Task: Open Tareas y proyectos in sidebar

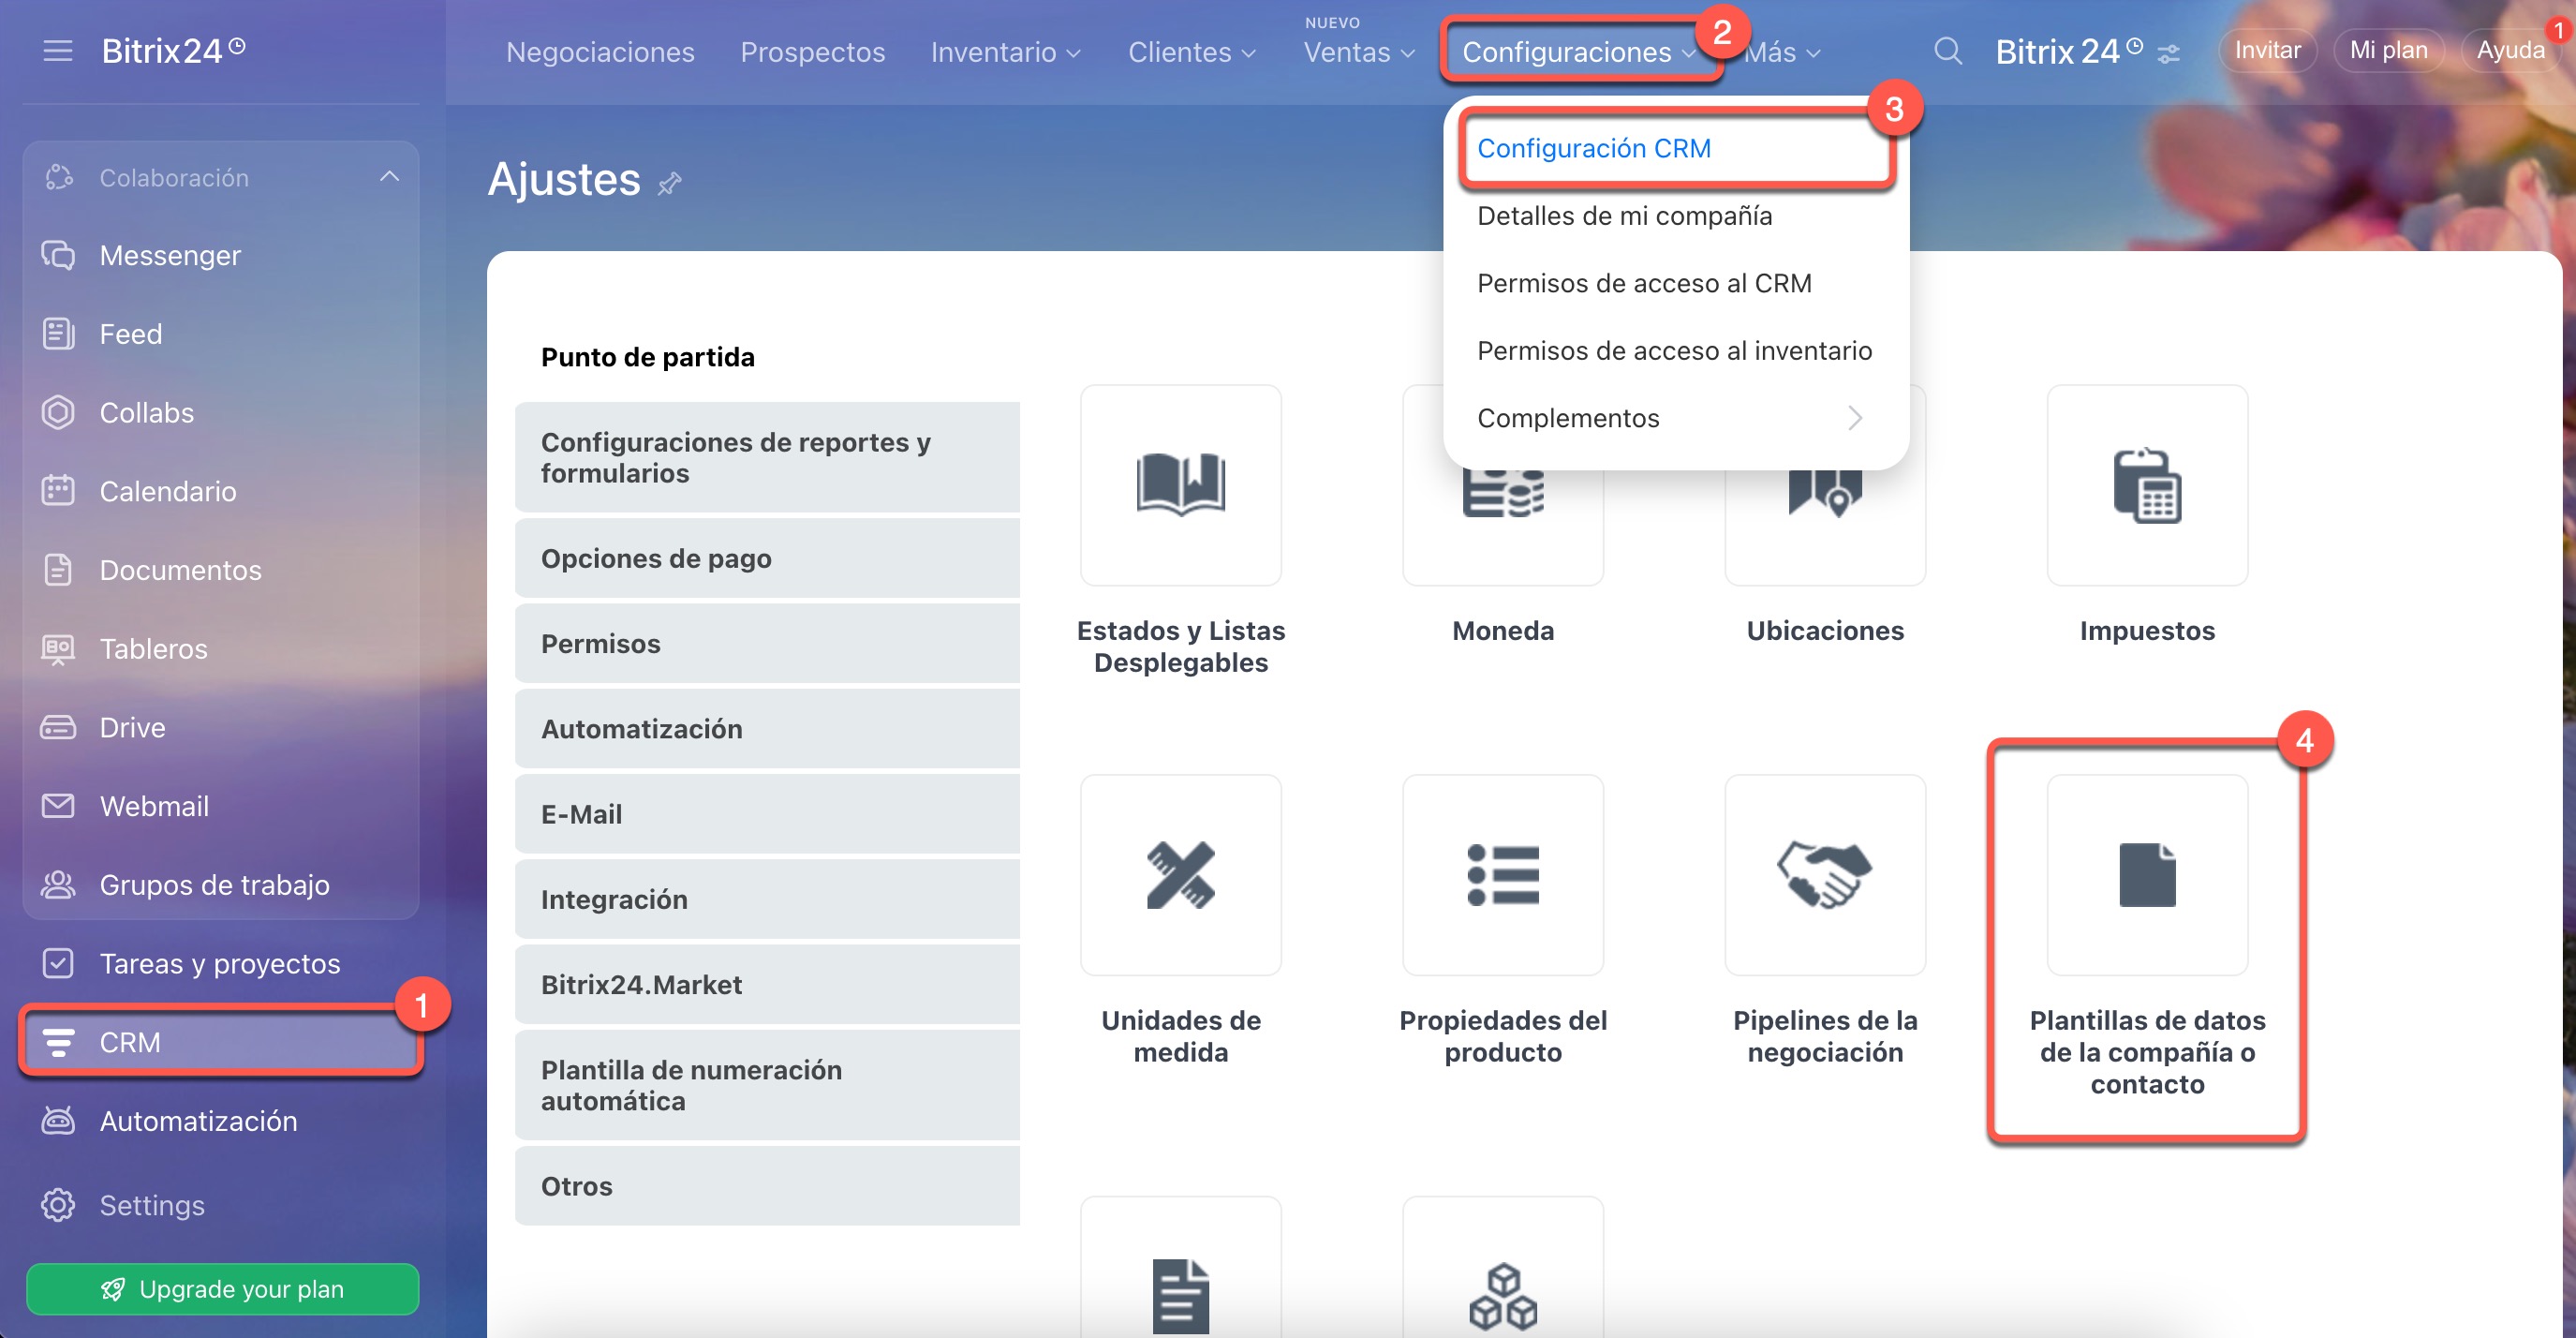Action: pos(220,963)
